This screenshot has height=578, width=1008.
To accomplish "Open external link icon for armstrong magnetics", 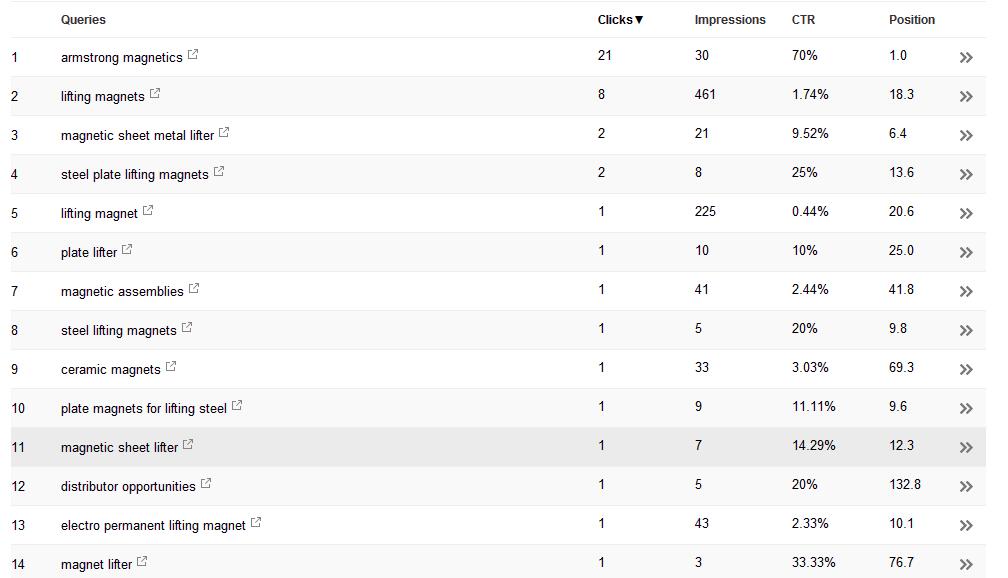I will pos(193,55).
